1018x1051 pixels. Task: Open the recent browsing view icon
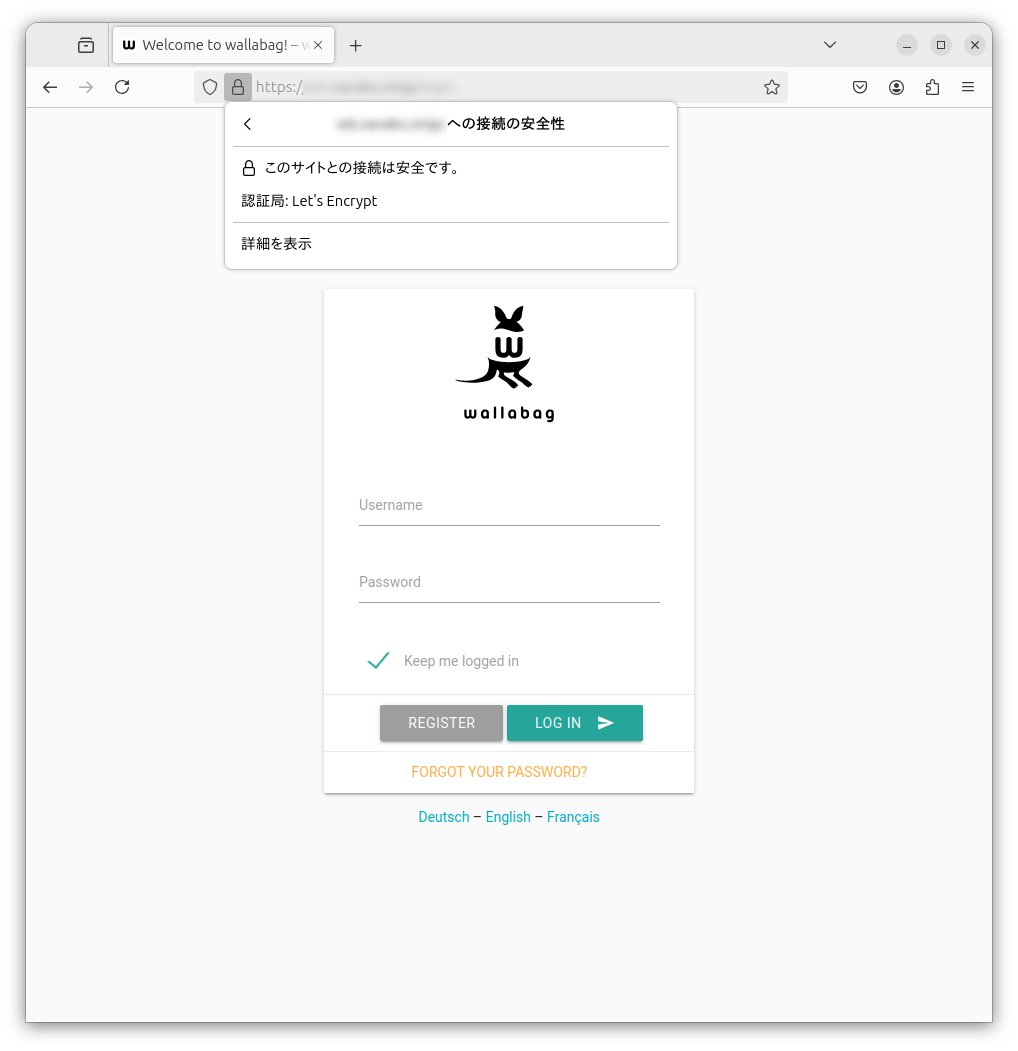(86, 46)
